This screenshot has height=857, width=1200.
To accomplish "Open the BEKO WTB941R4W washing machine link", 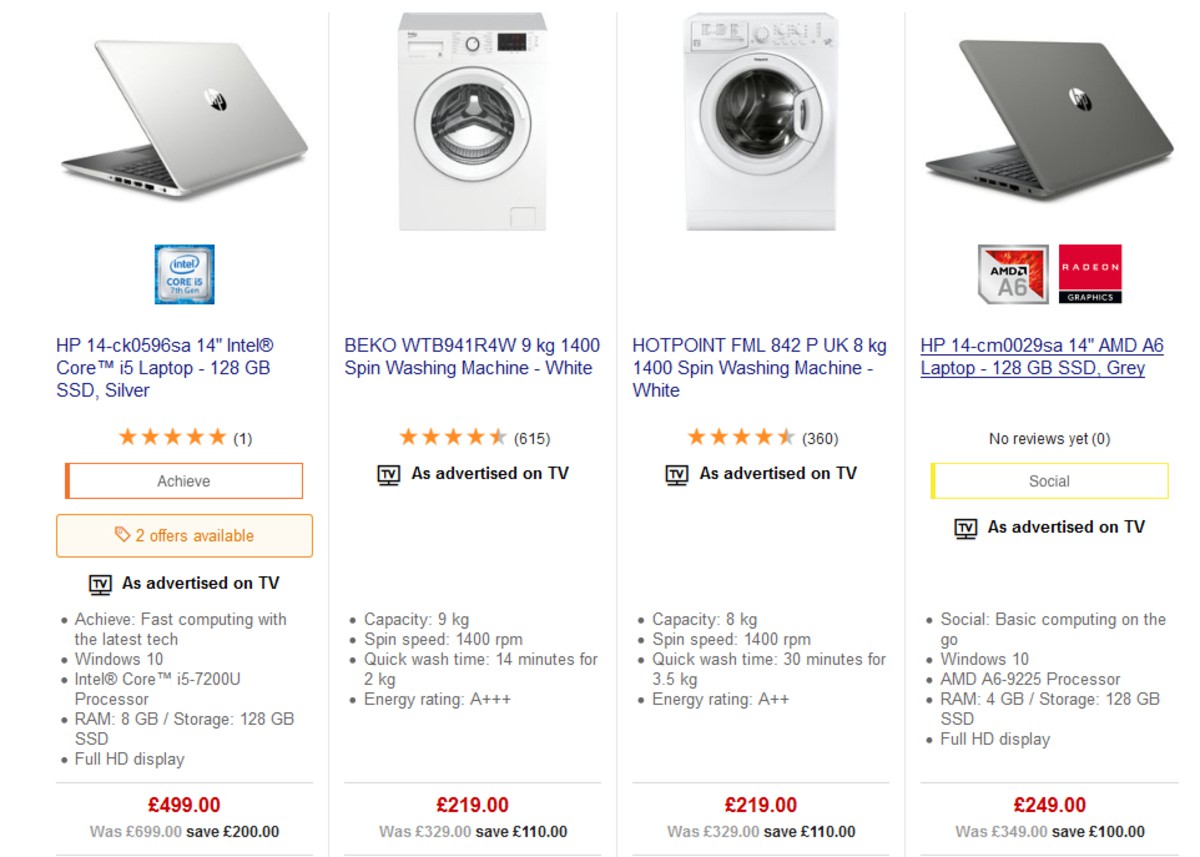I will click(471, 356).
